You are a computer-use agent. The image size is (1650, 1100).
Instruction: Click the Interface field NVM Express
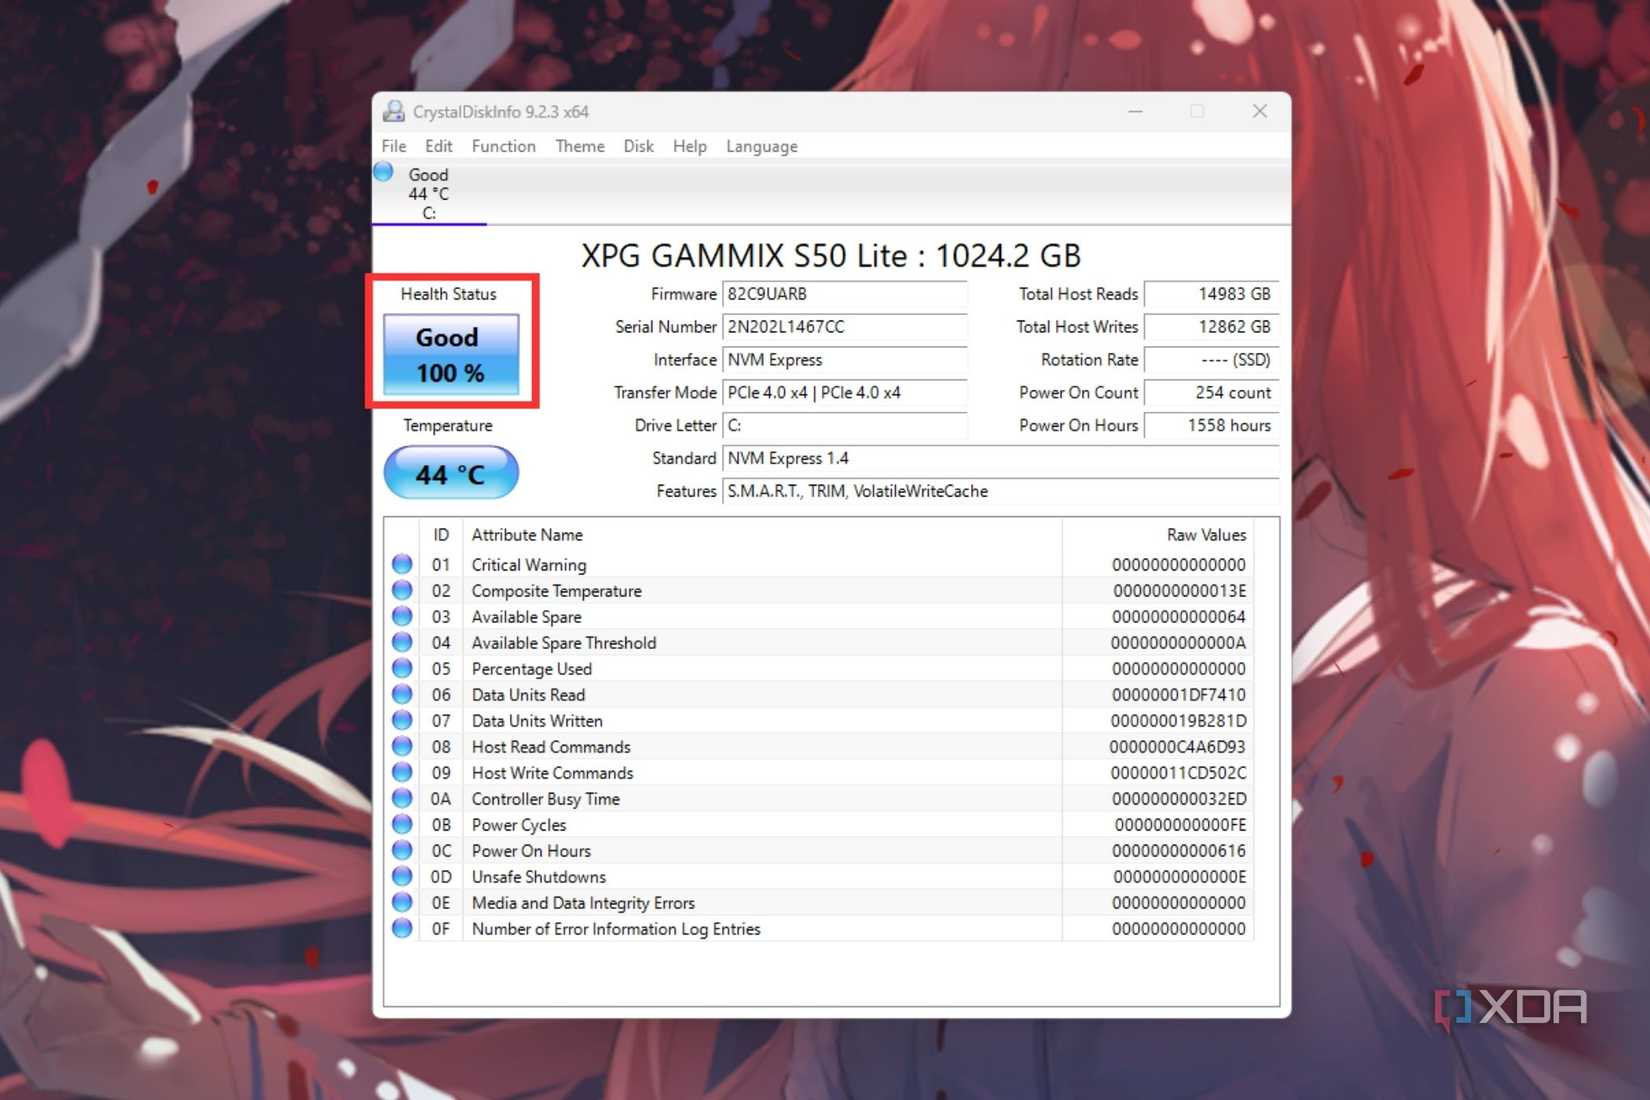pyautogui.click(x=845, y=360)
